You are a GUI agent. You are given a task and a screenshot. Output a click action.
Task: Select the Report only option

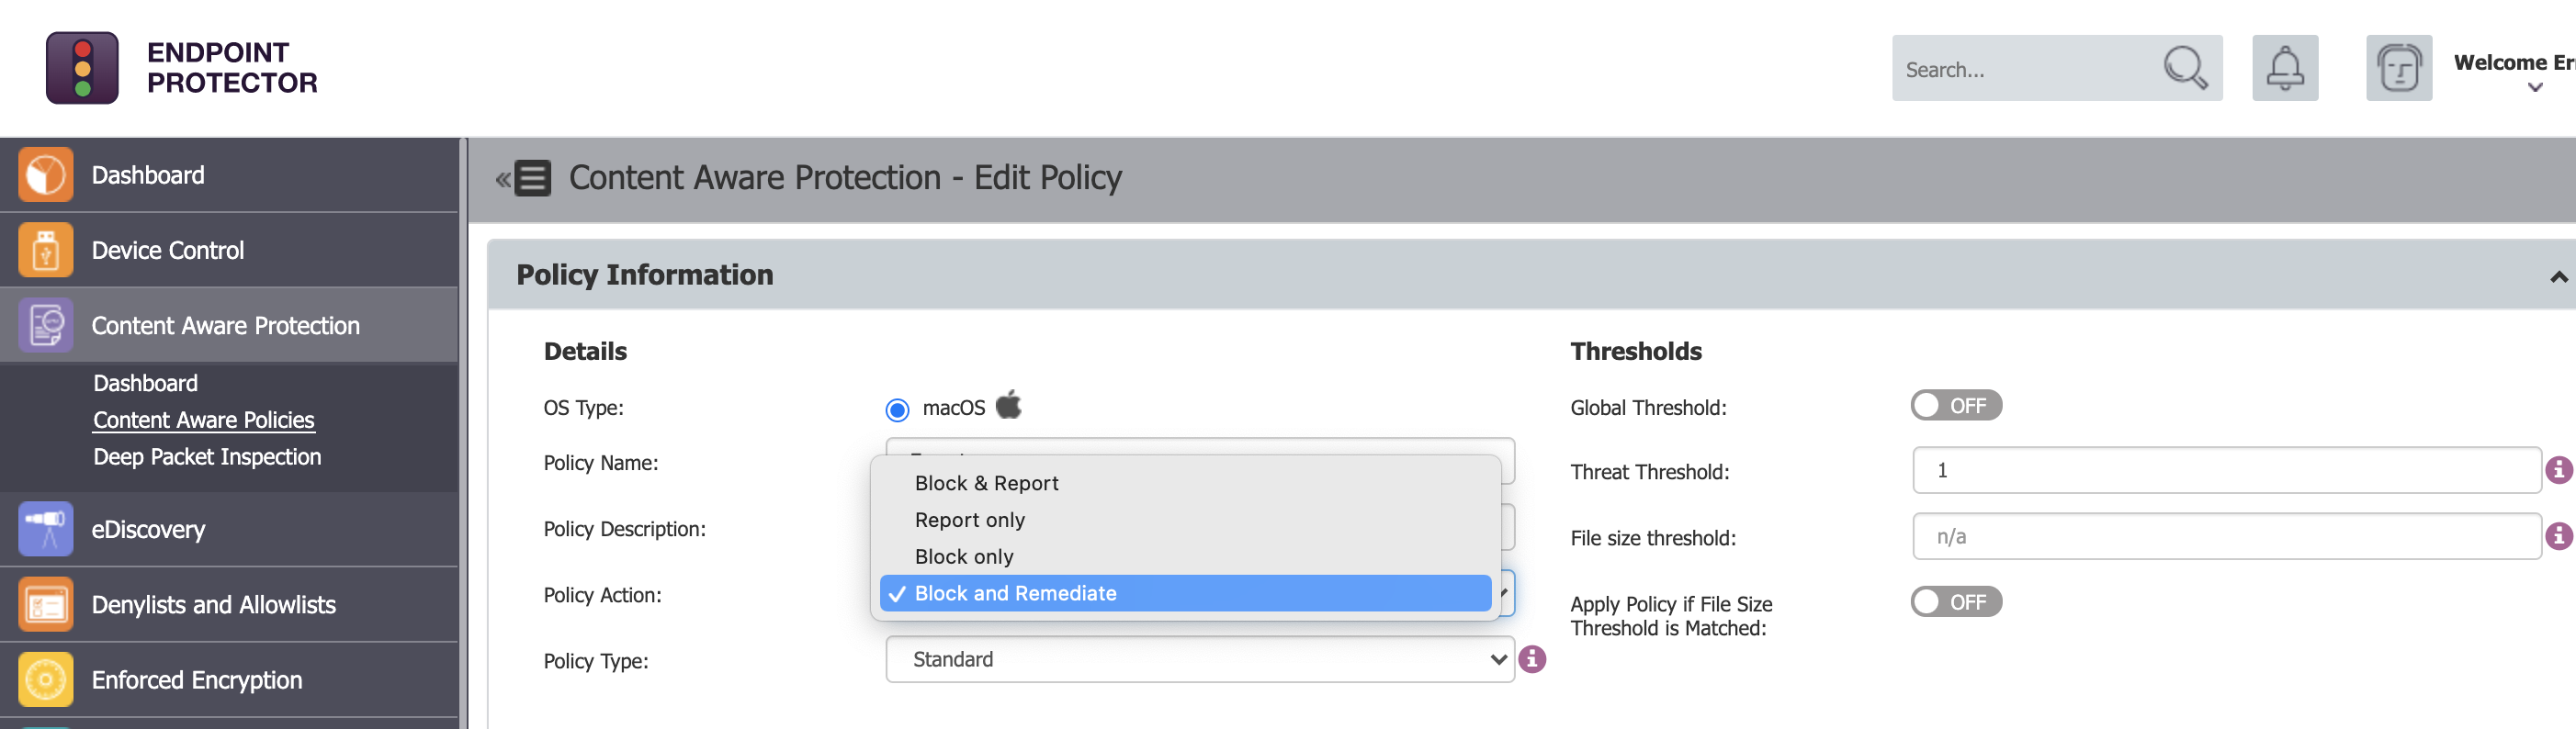(969, 520)
